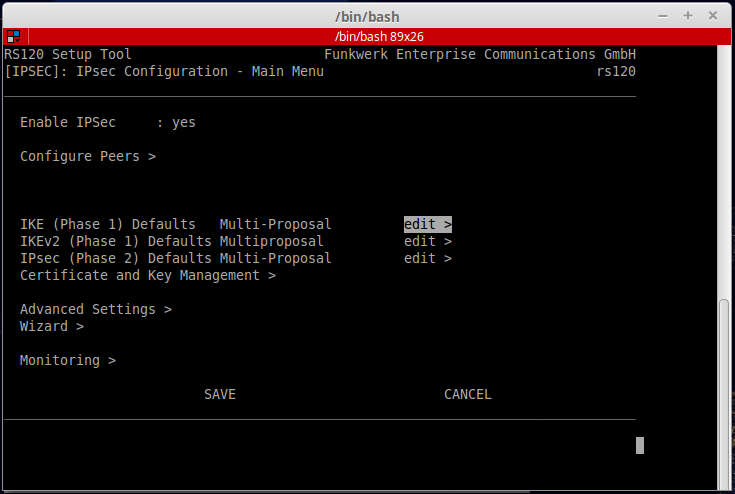This screenshot has width=735, height=494.
Task: Click Multi-Proposal value of IPsec (Phase 2)
Action: click(275, 258)
